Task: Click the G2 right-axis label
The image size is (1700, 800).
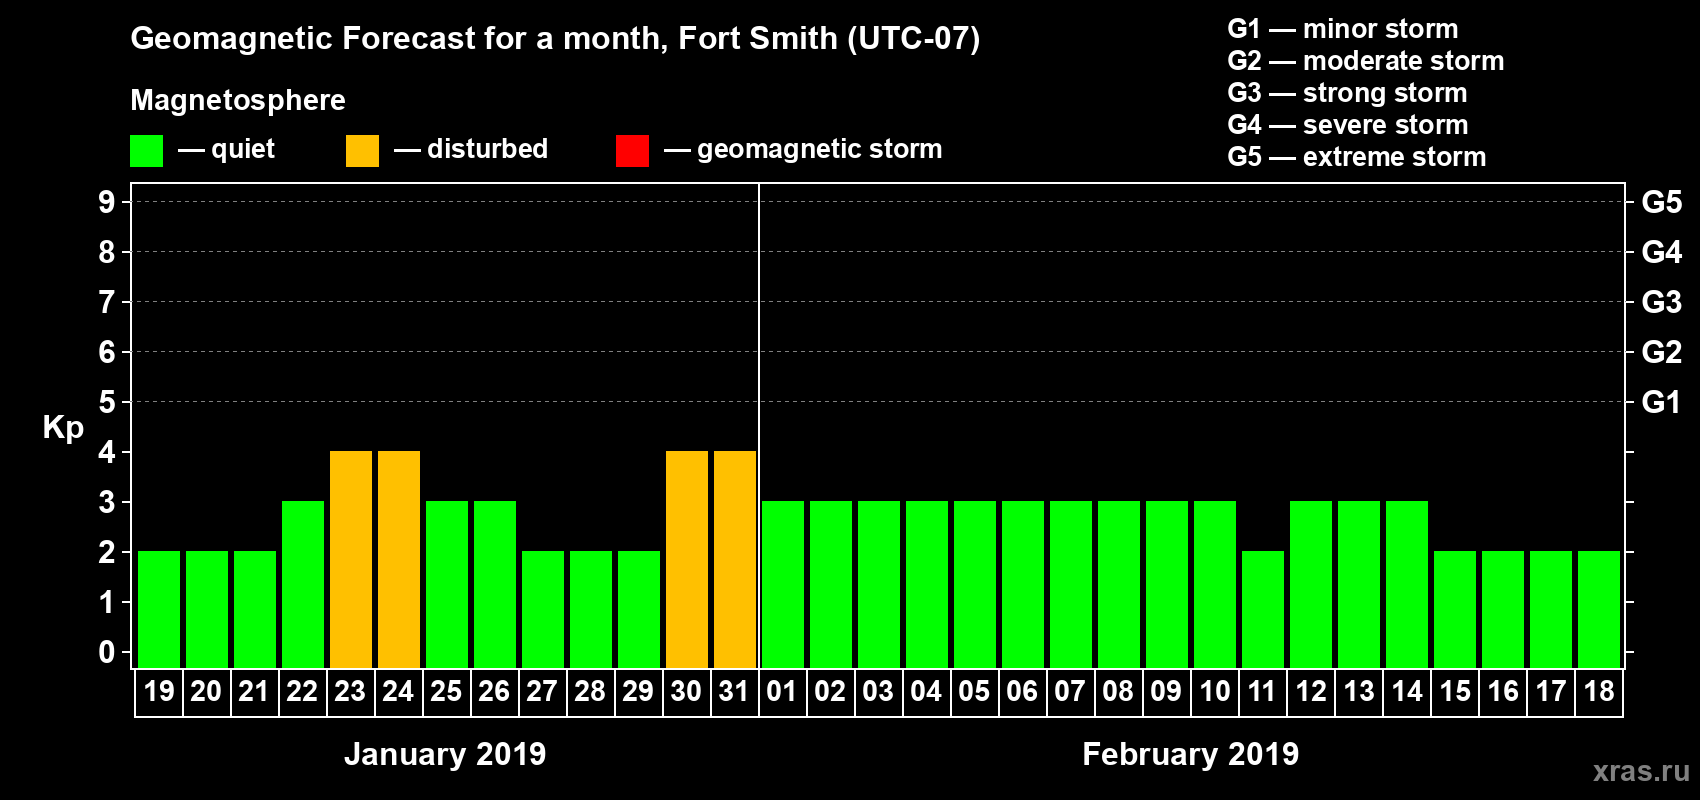Action: (x=1662, y=352)
